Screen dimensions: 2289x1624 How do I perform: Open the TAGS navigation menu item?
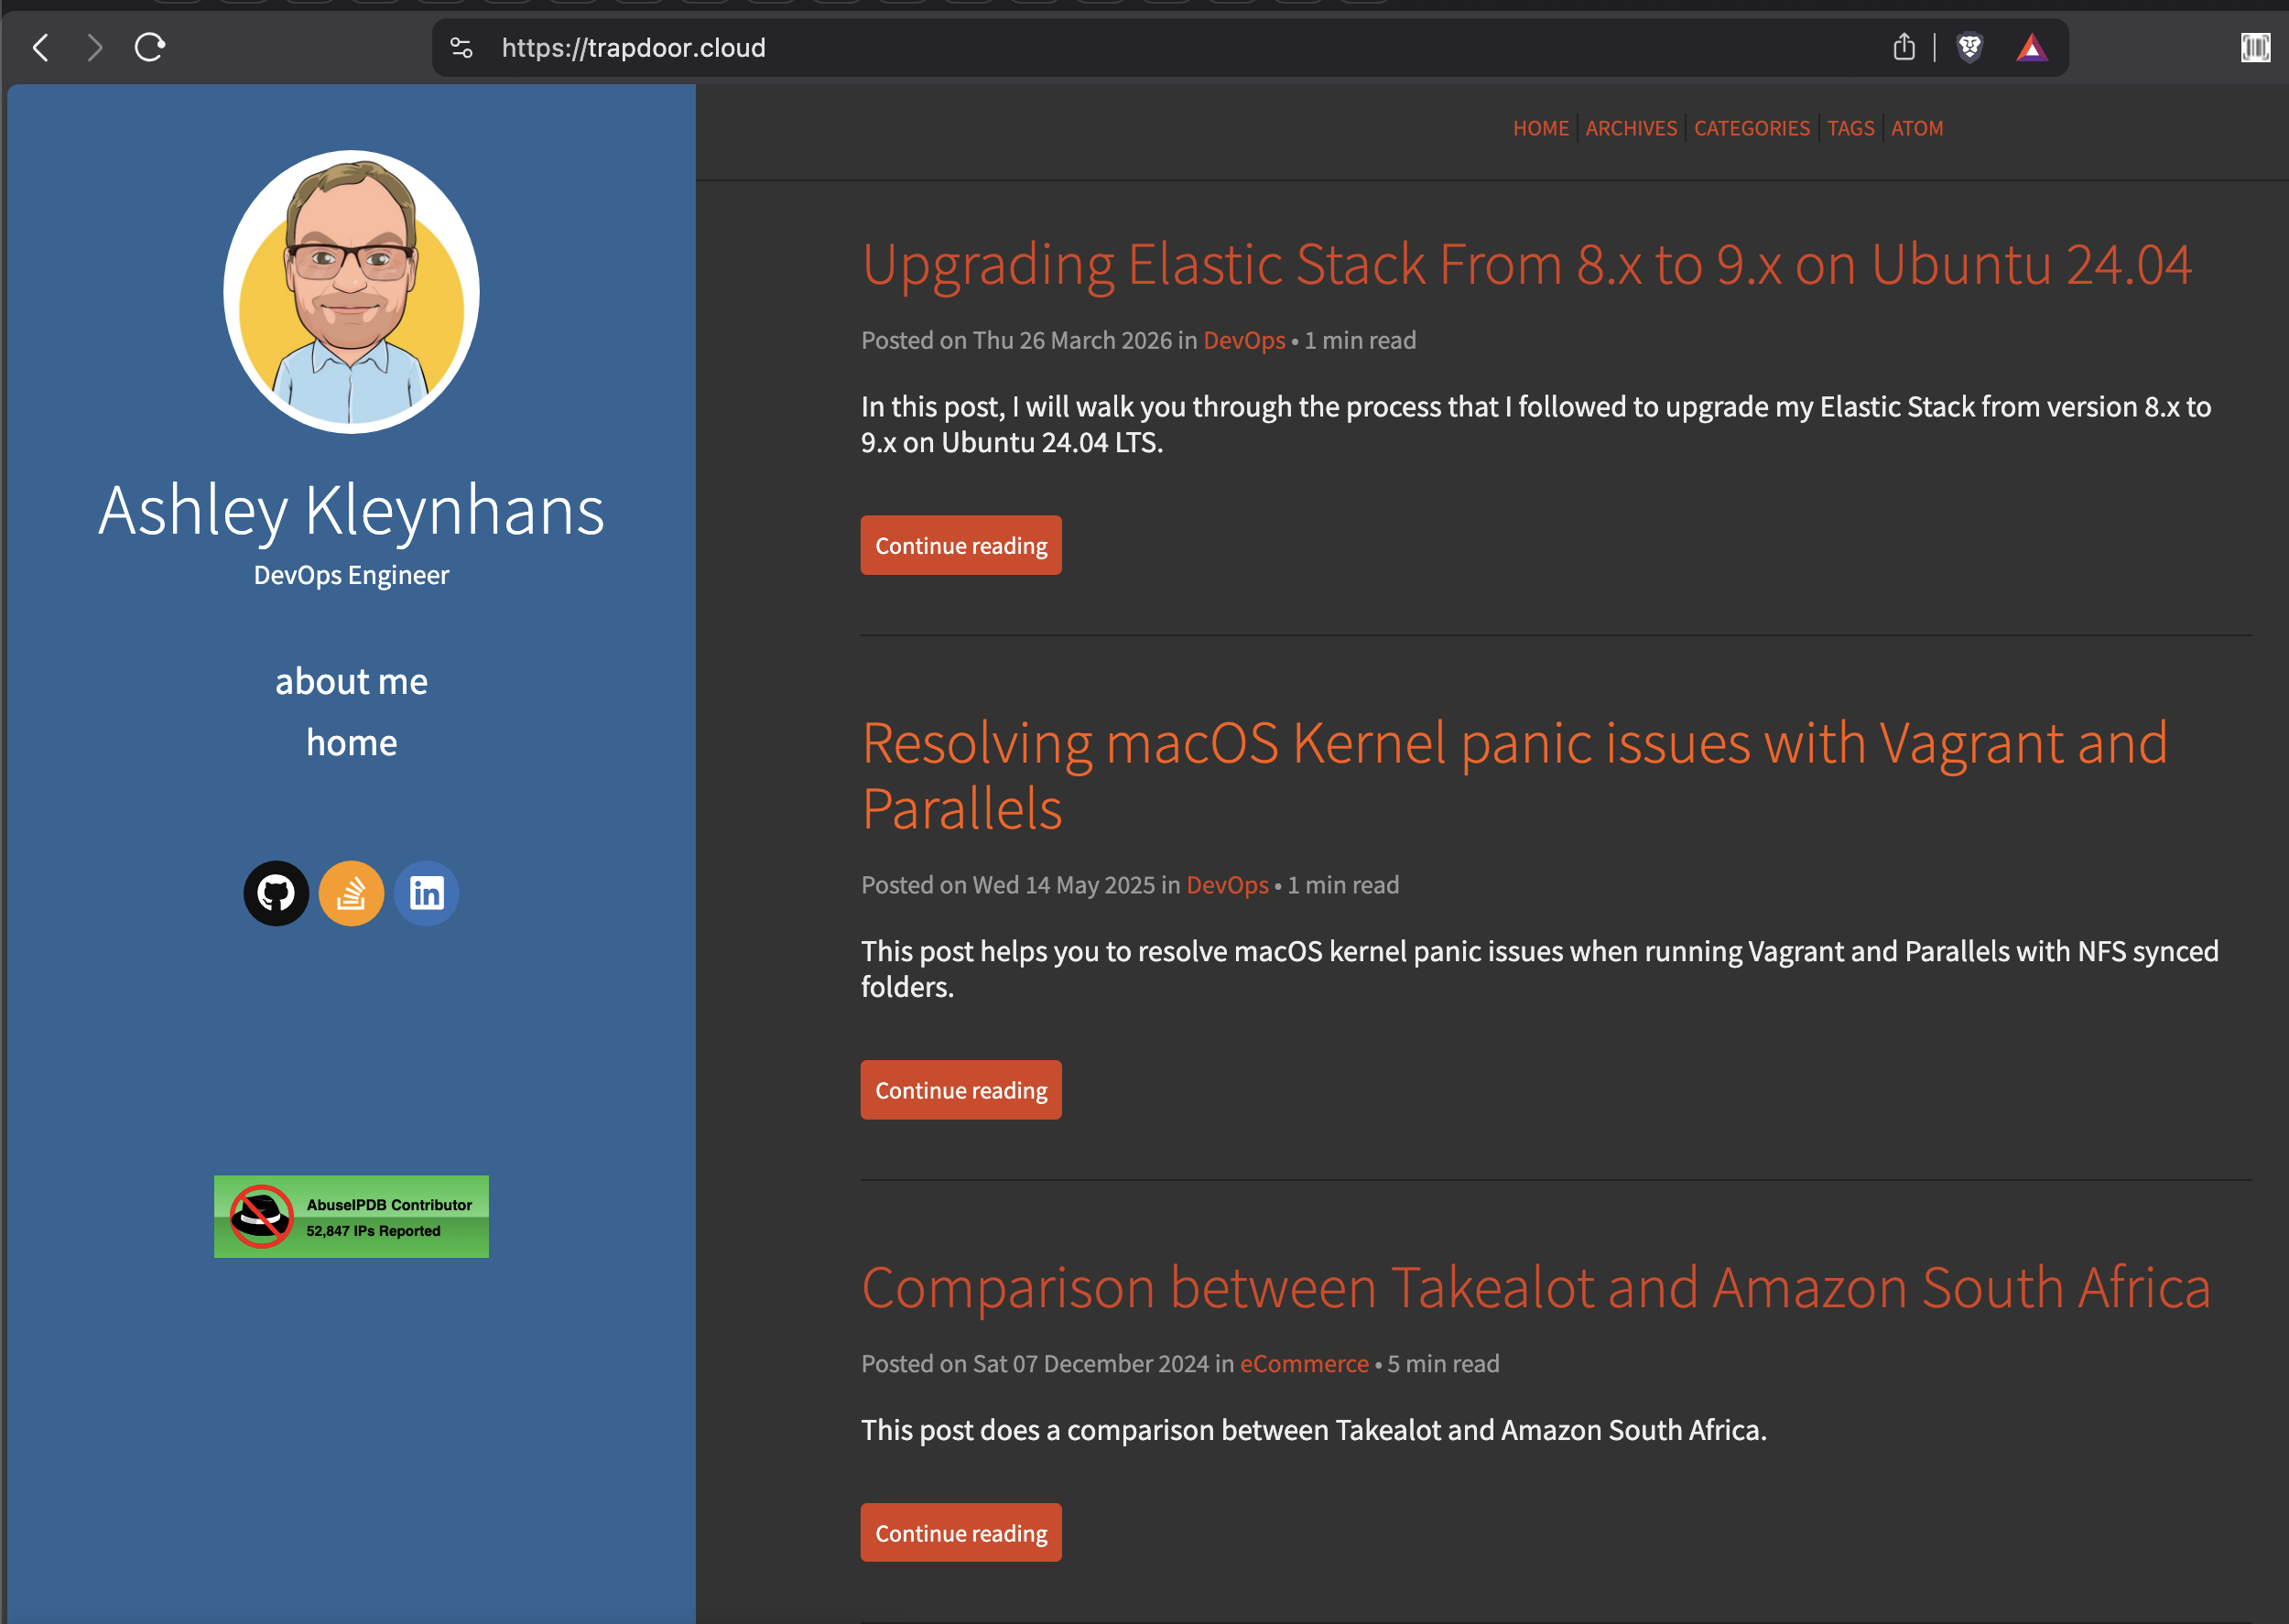click(1851, 128)
